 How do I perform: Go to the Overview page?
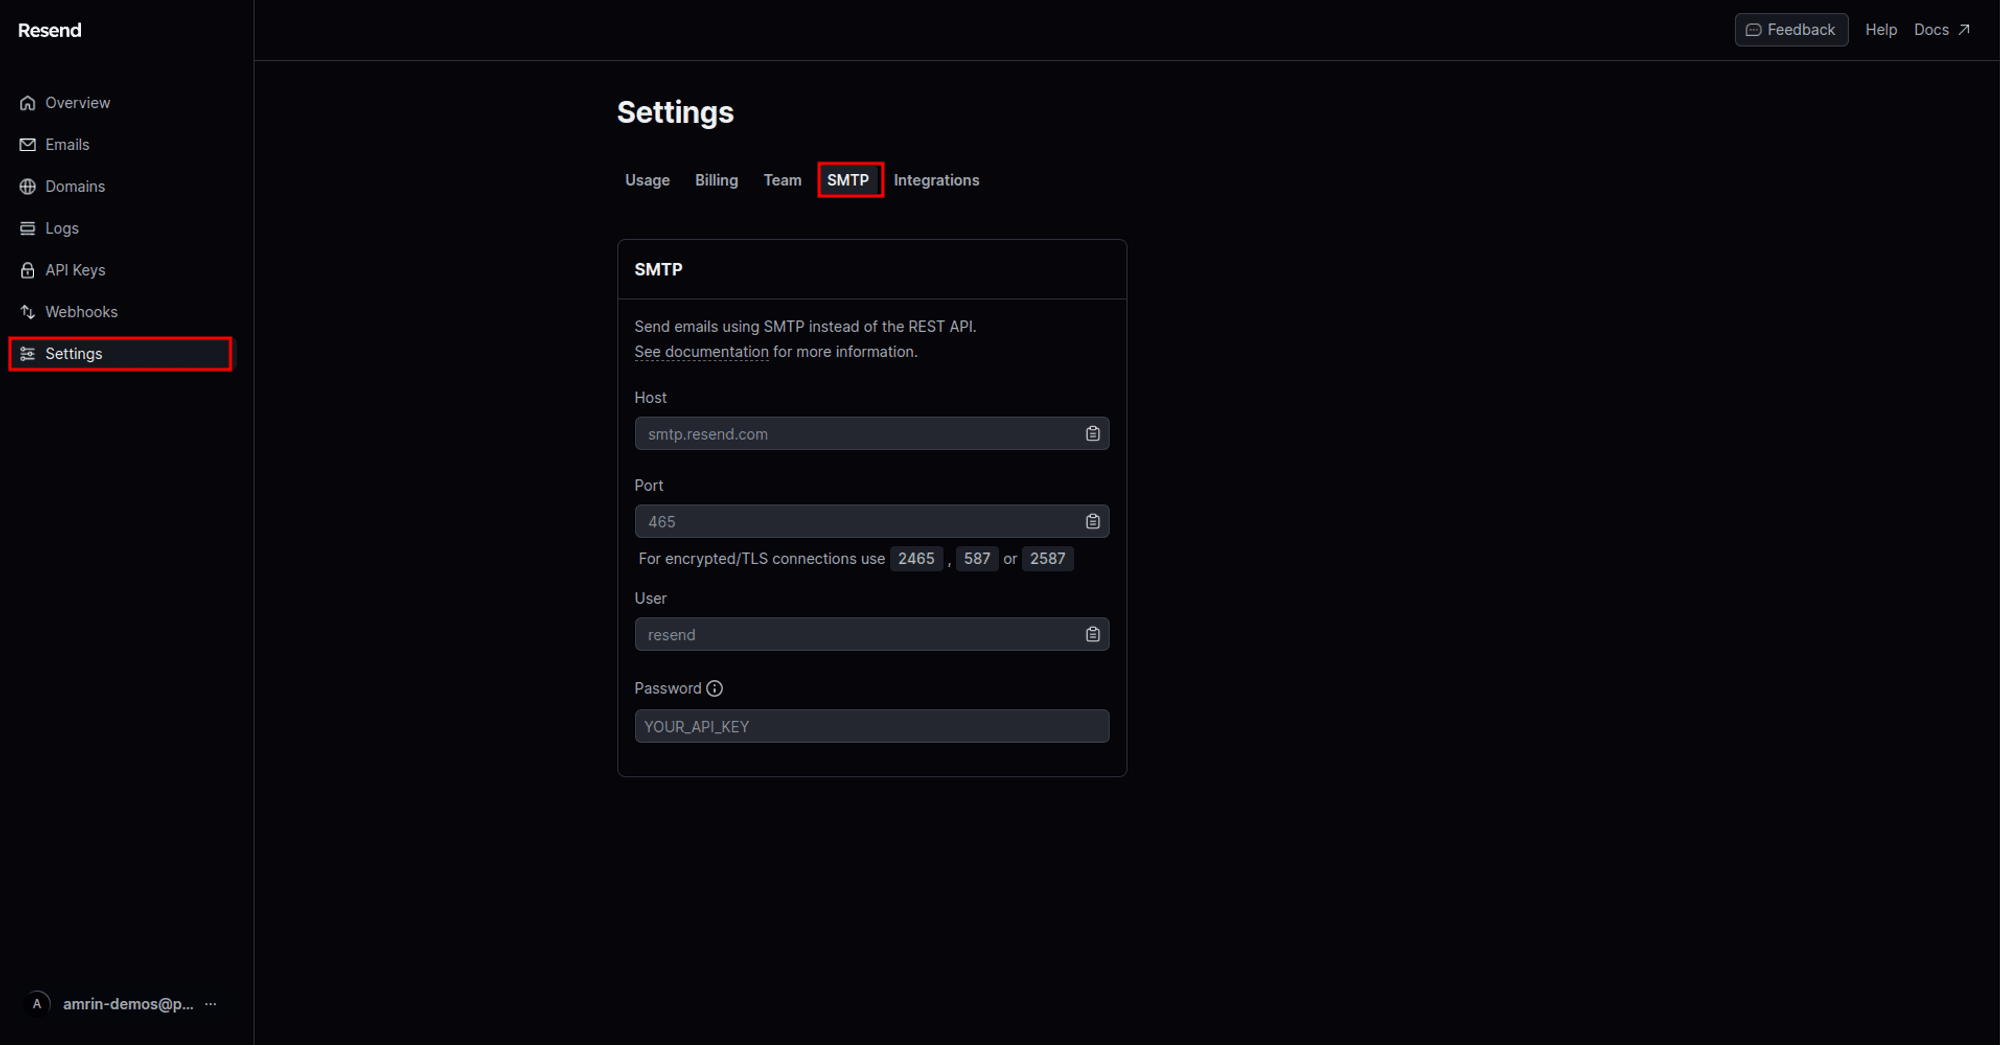coord(77,102)
